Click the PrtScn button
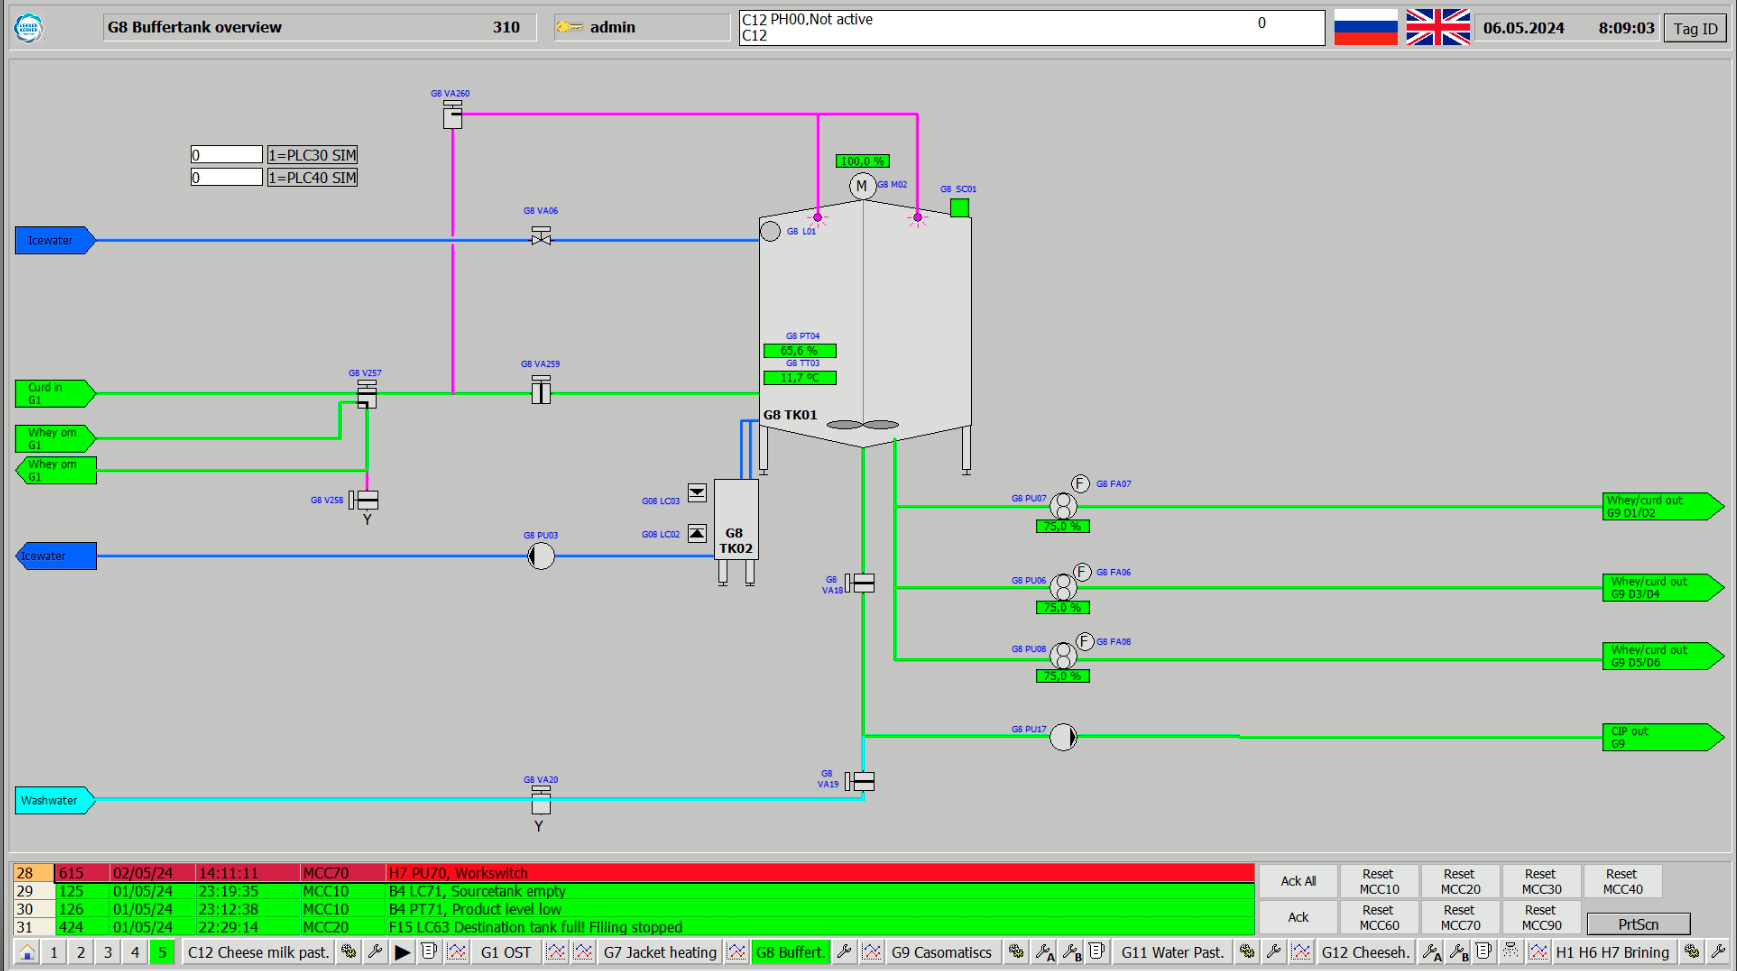 pos(1638,924)
